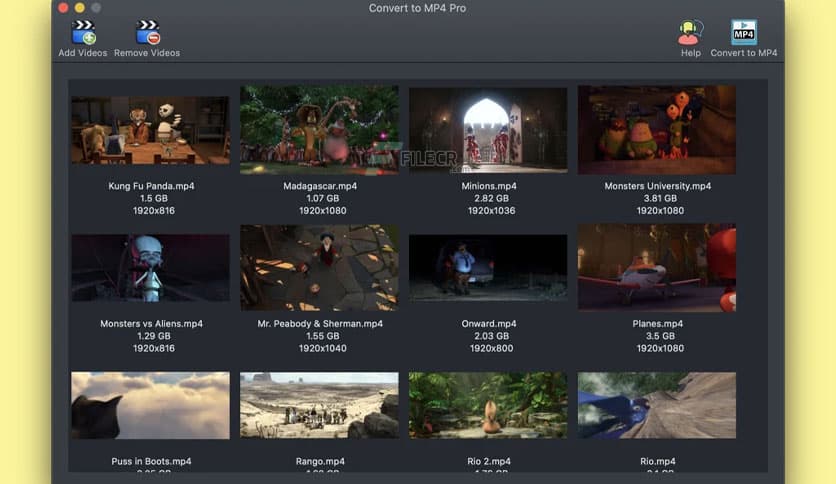
Task: Minimize window with the yellow button
Action: (79, 7)
